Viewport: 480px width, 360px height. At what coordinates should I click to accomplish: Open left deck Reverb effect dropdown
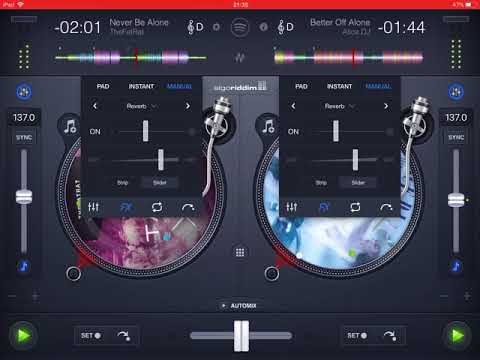[x=141, y=106]
